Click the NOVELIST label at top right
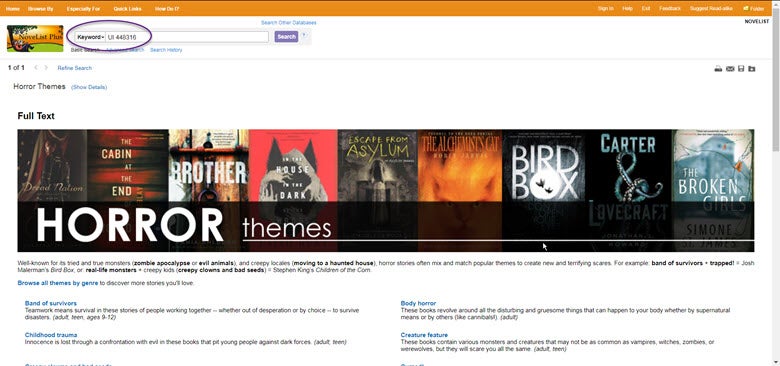 757,22
